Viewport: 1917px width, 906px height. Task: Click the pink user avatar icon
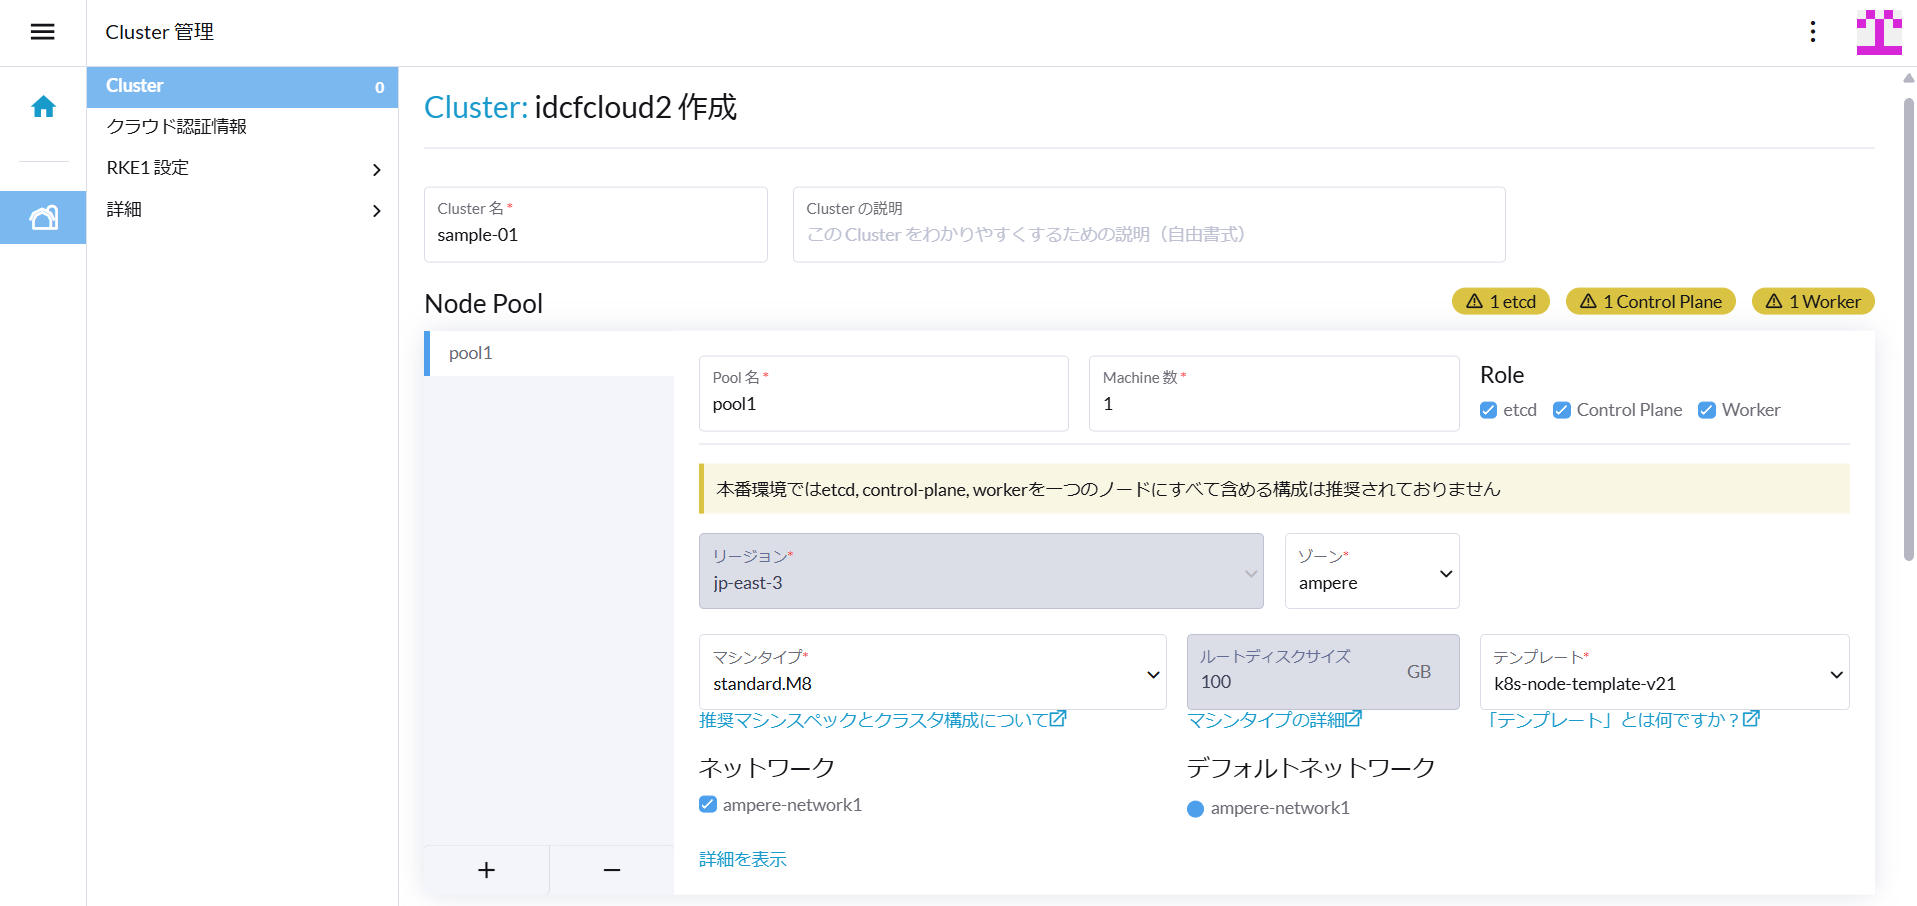tap(1878, 32)
